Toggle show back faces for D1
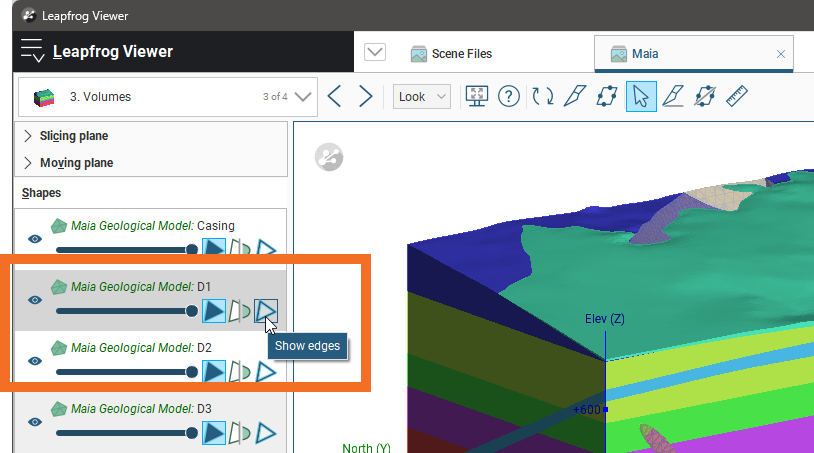814x453 pixels. tap(240, 311)
